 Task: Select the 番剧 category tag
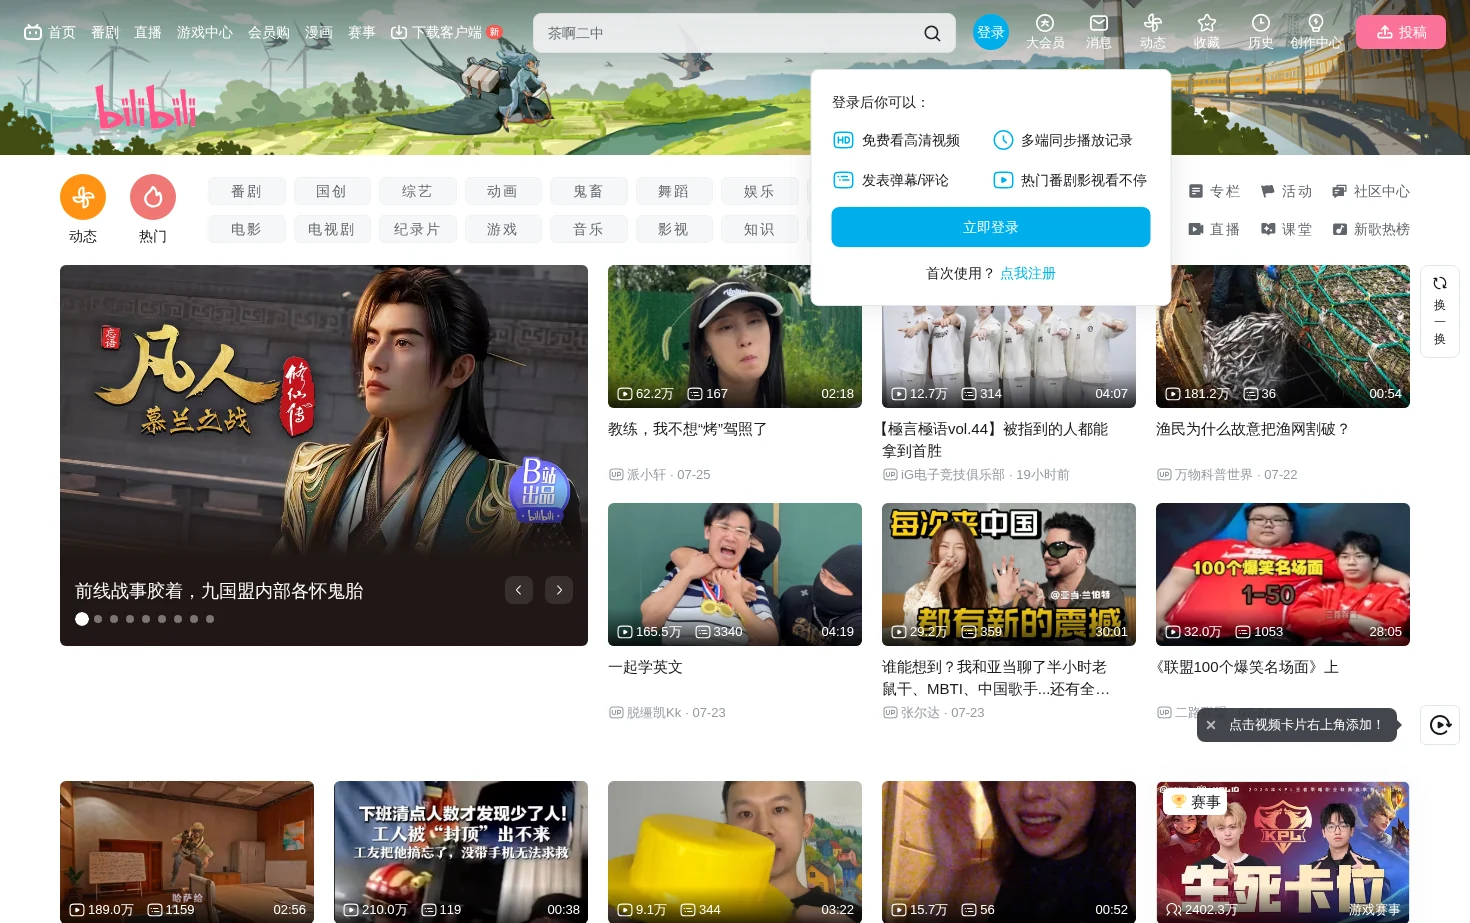click(246, 191)
